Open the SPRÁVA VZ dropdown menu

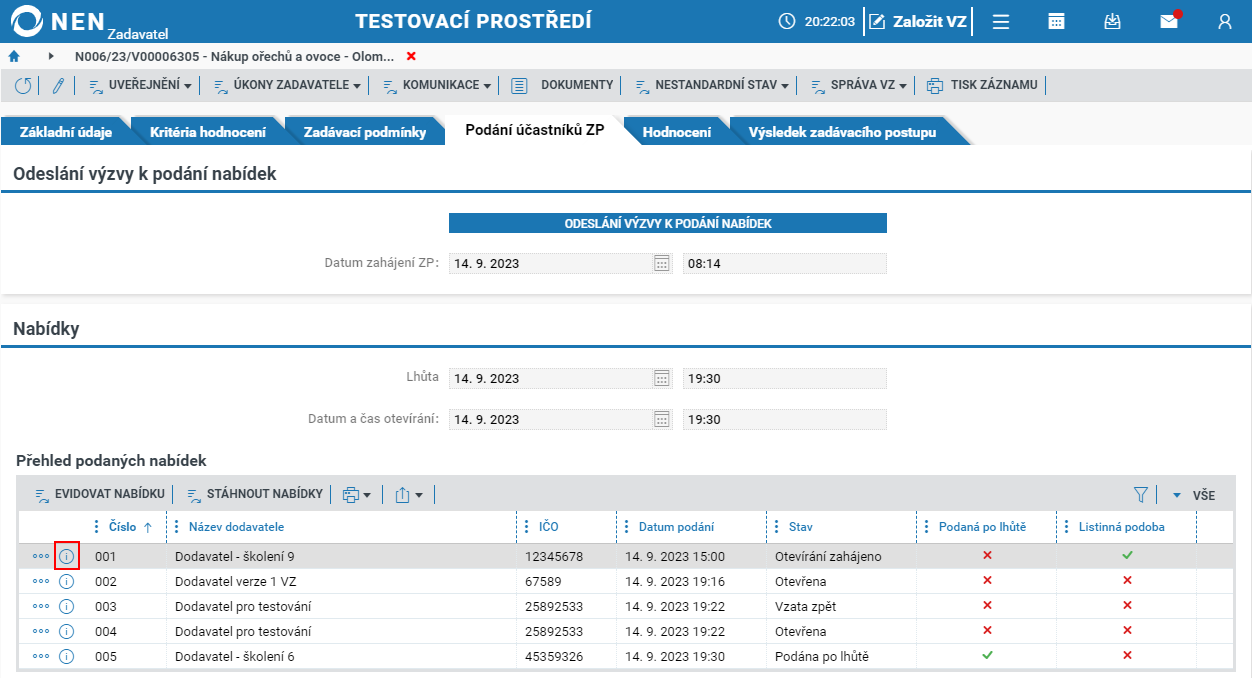pyautogui.click(x=858, y=85)
